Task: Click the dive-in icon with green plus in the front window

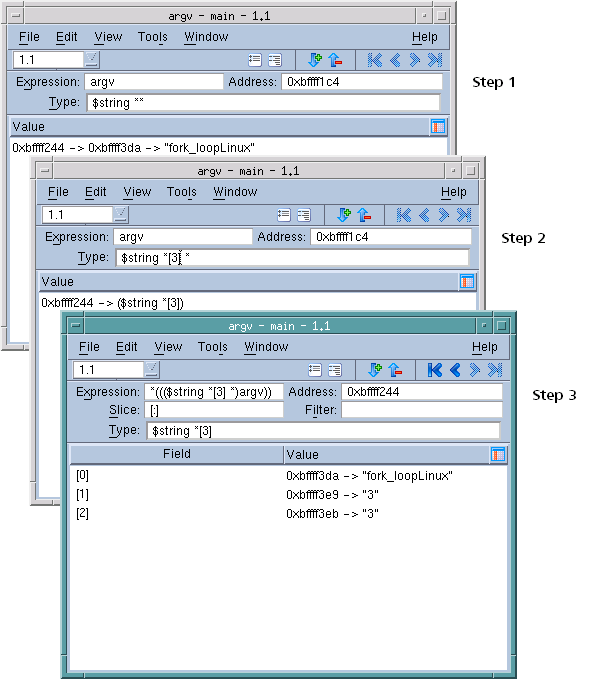Action: tap(375, 370)
